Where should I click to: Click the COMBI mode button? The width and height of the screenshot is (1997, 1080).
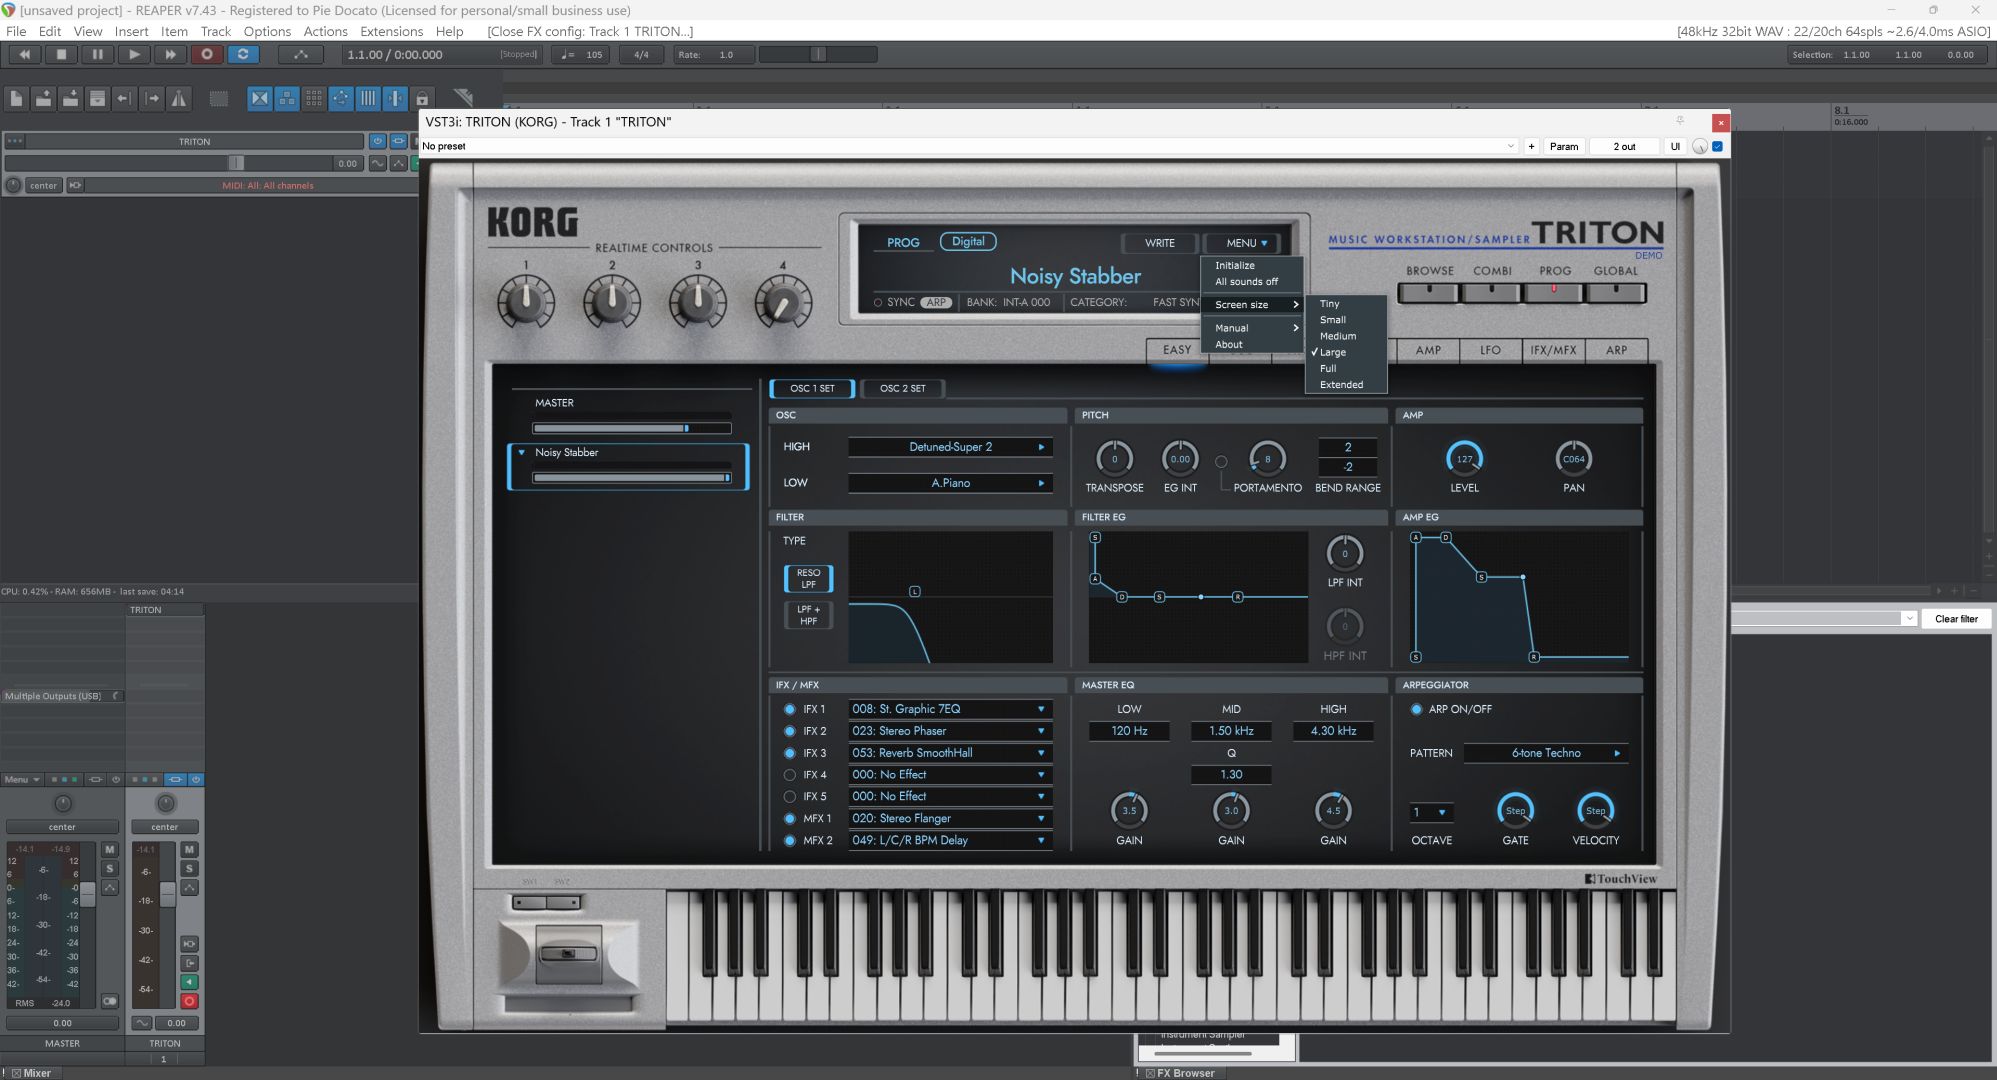click(x=1491, y=292)
